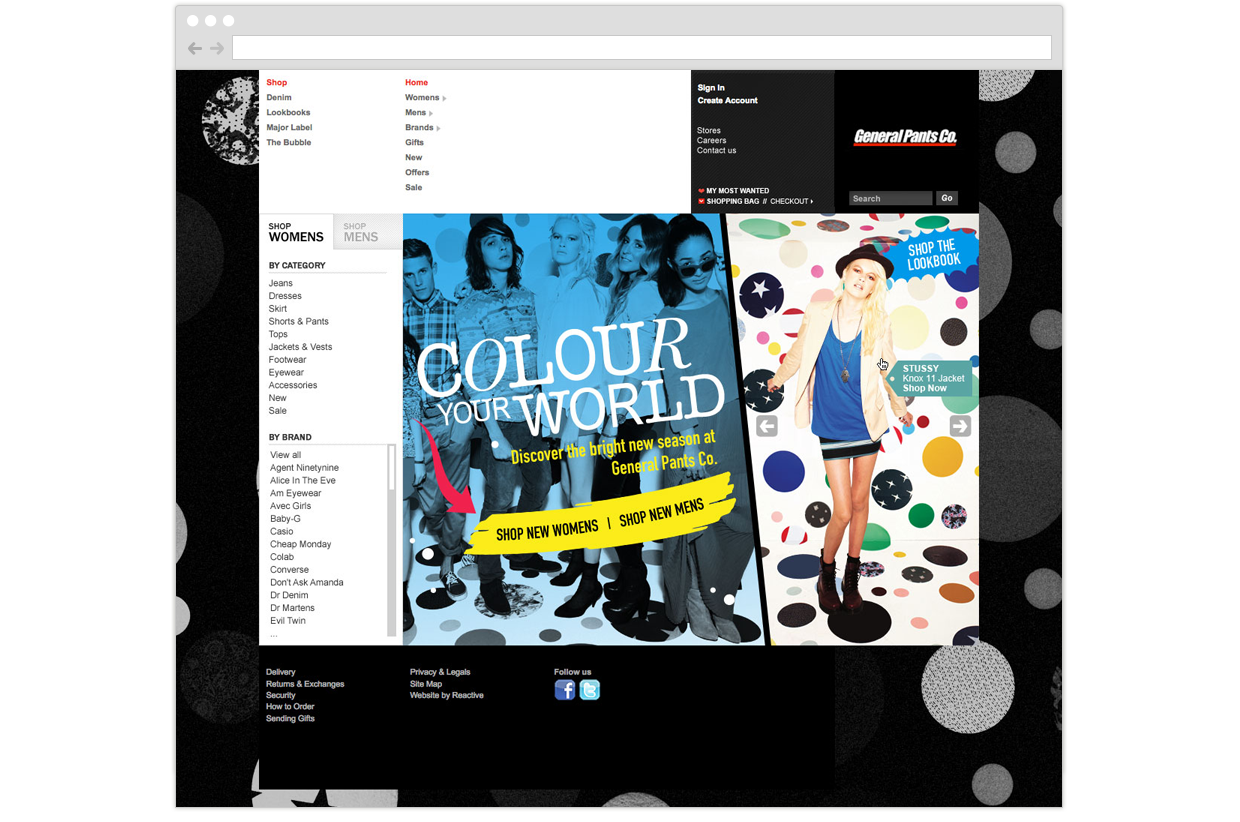Expand the Brands submenu arrow
1240x822 pixels.
coord(438,128)
